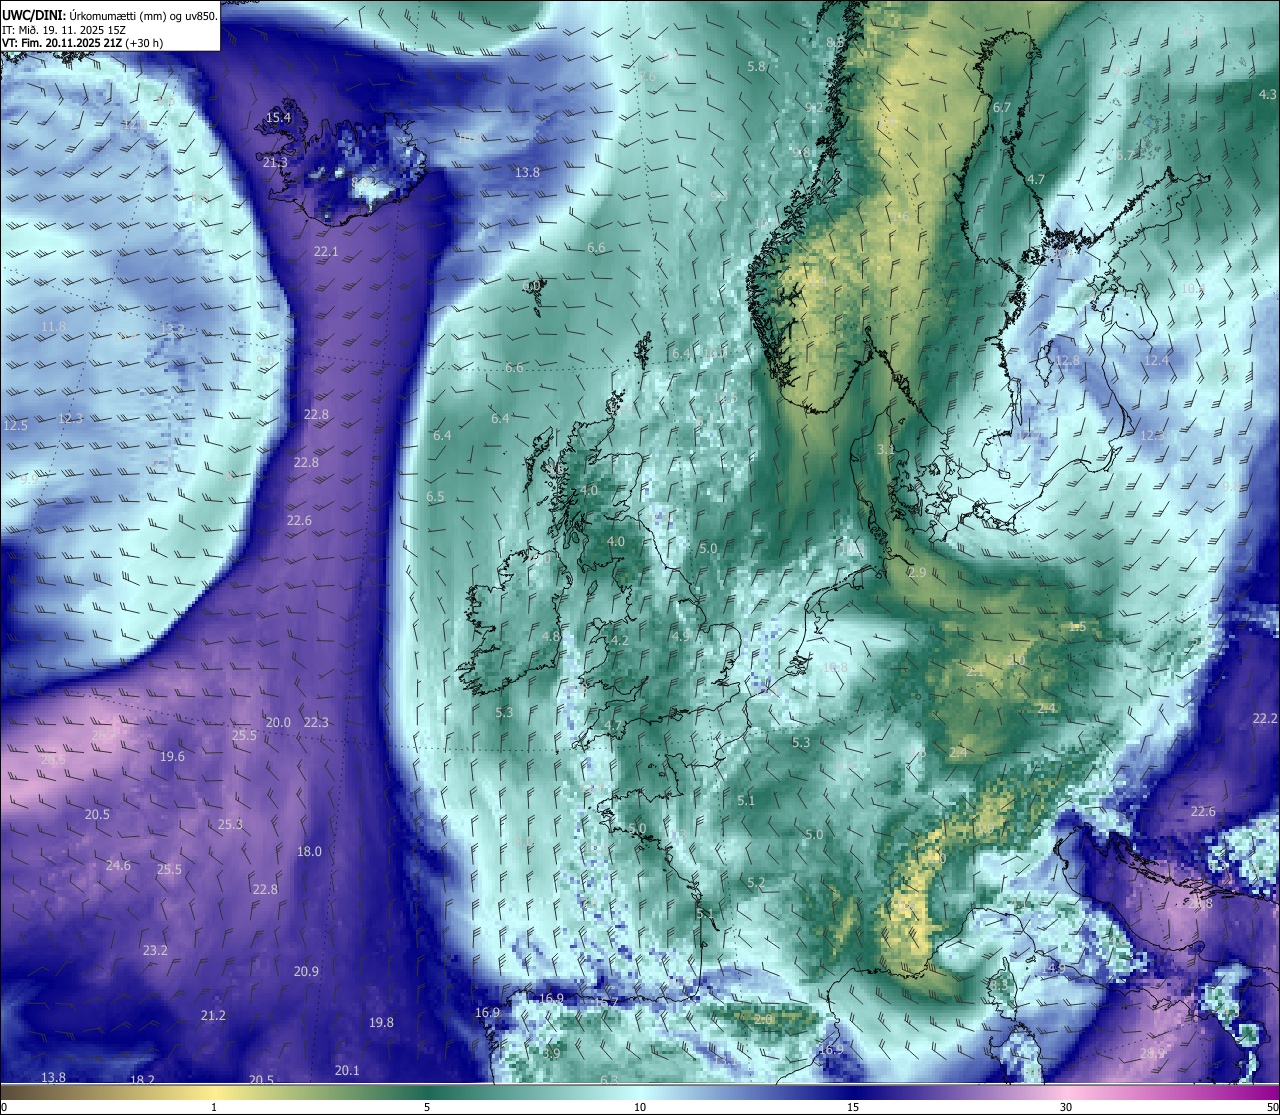Click the 20.0 value beside 22.3

(x=278, y=723)
